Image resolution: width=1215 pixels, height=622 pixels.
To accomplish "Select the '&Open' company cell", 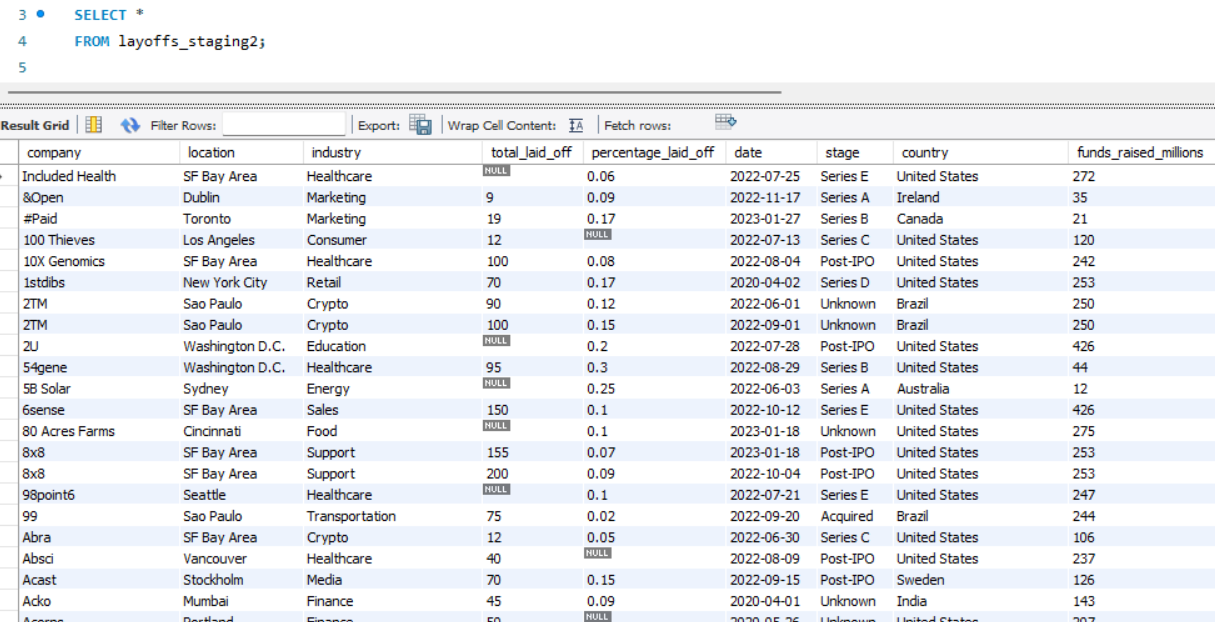I will (99, 198).
